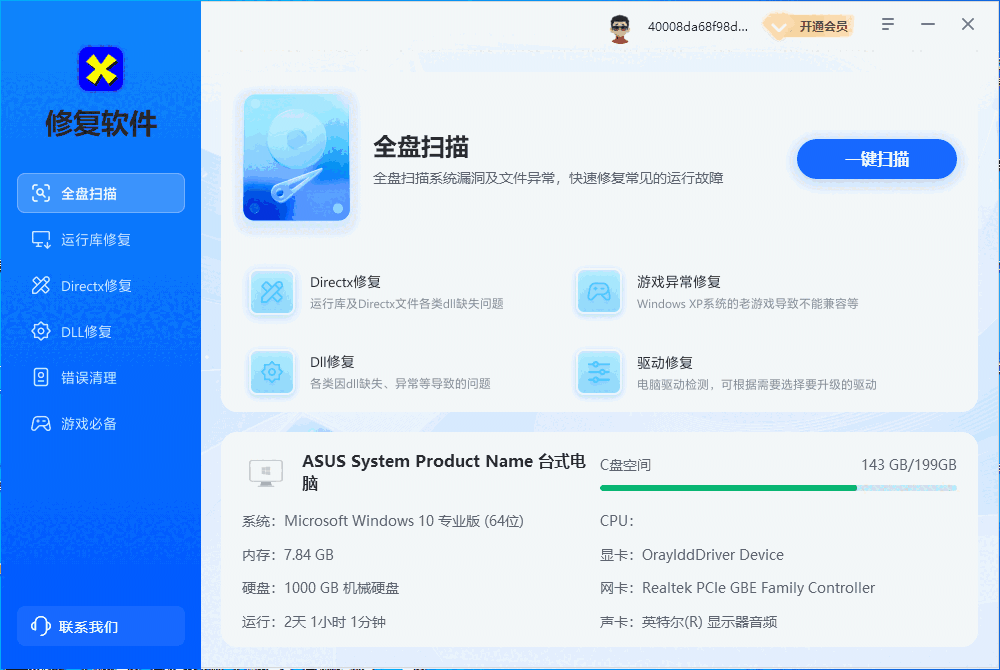Viewport: 1000px width, 670px height.
Task: Click the C盘空间 usage progress bar
Action: coord(778,488)
